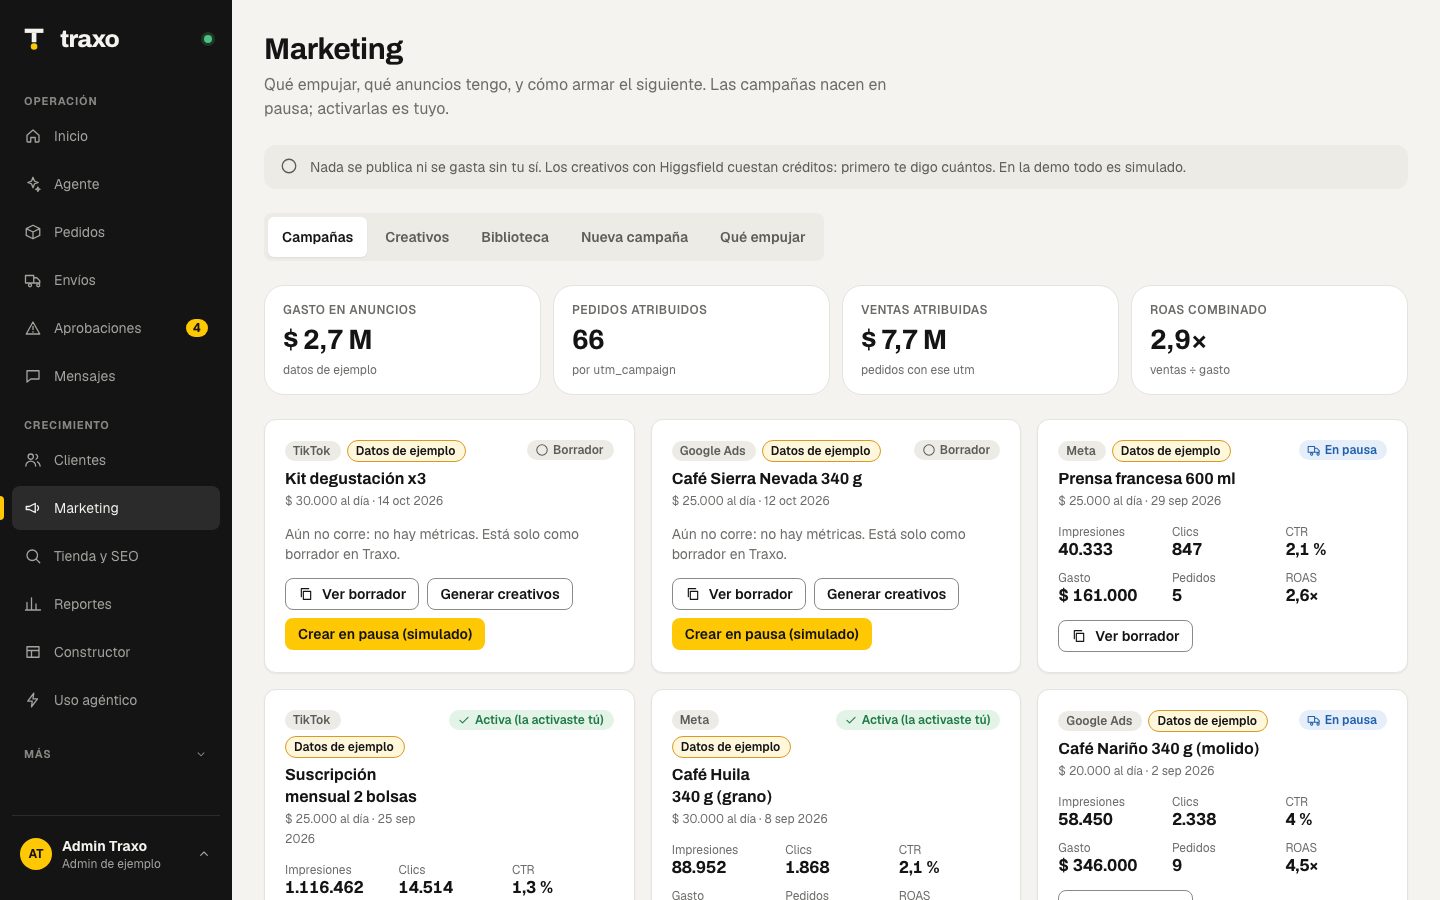The height and width of the screenshot is (900, 1440).
Task: Click the Aprobaciones badge showing 4
Action: click(197, 328)
